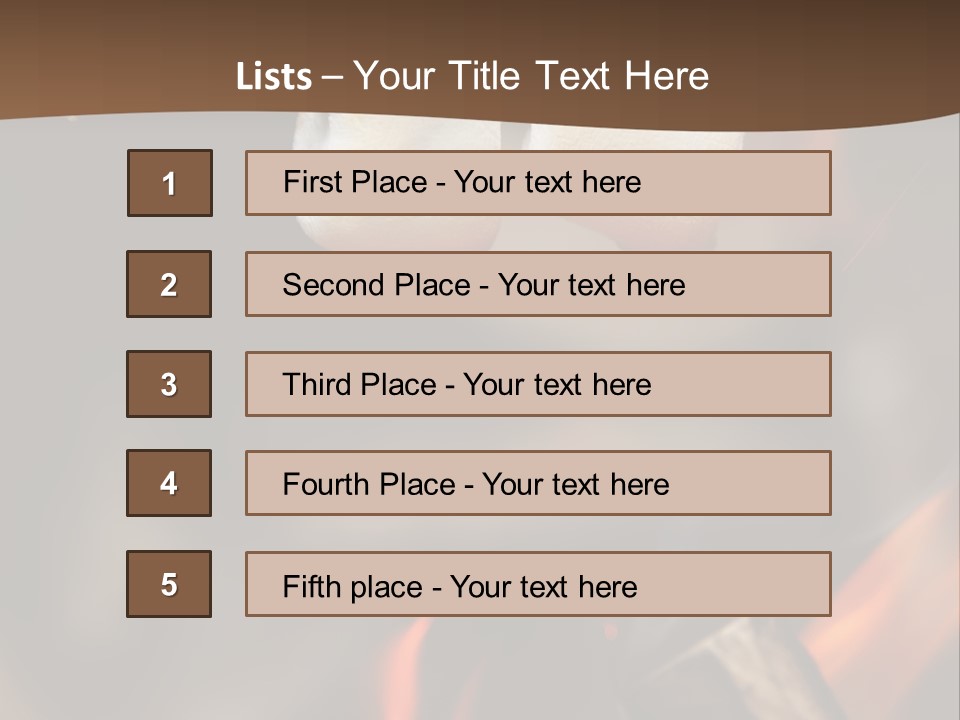Click the slide title text
The height and width of the screenshot is (720, 960).
(x=472, y=76)
